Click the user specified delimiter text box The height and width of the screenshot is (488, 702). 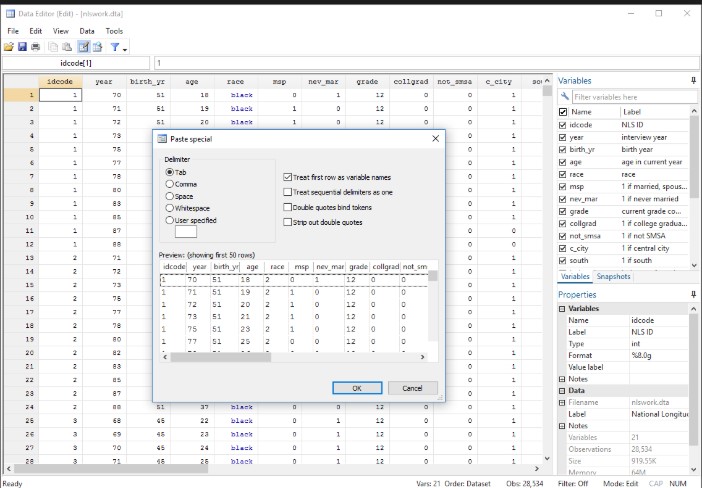pos(186,231)
